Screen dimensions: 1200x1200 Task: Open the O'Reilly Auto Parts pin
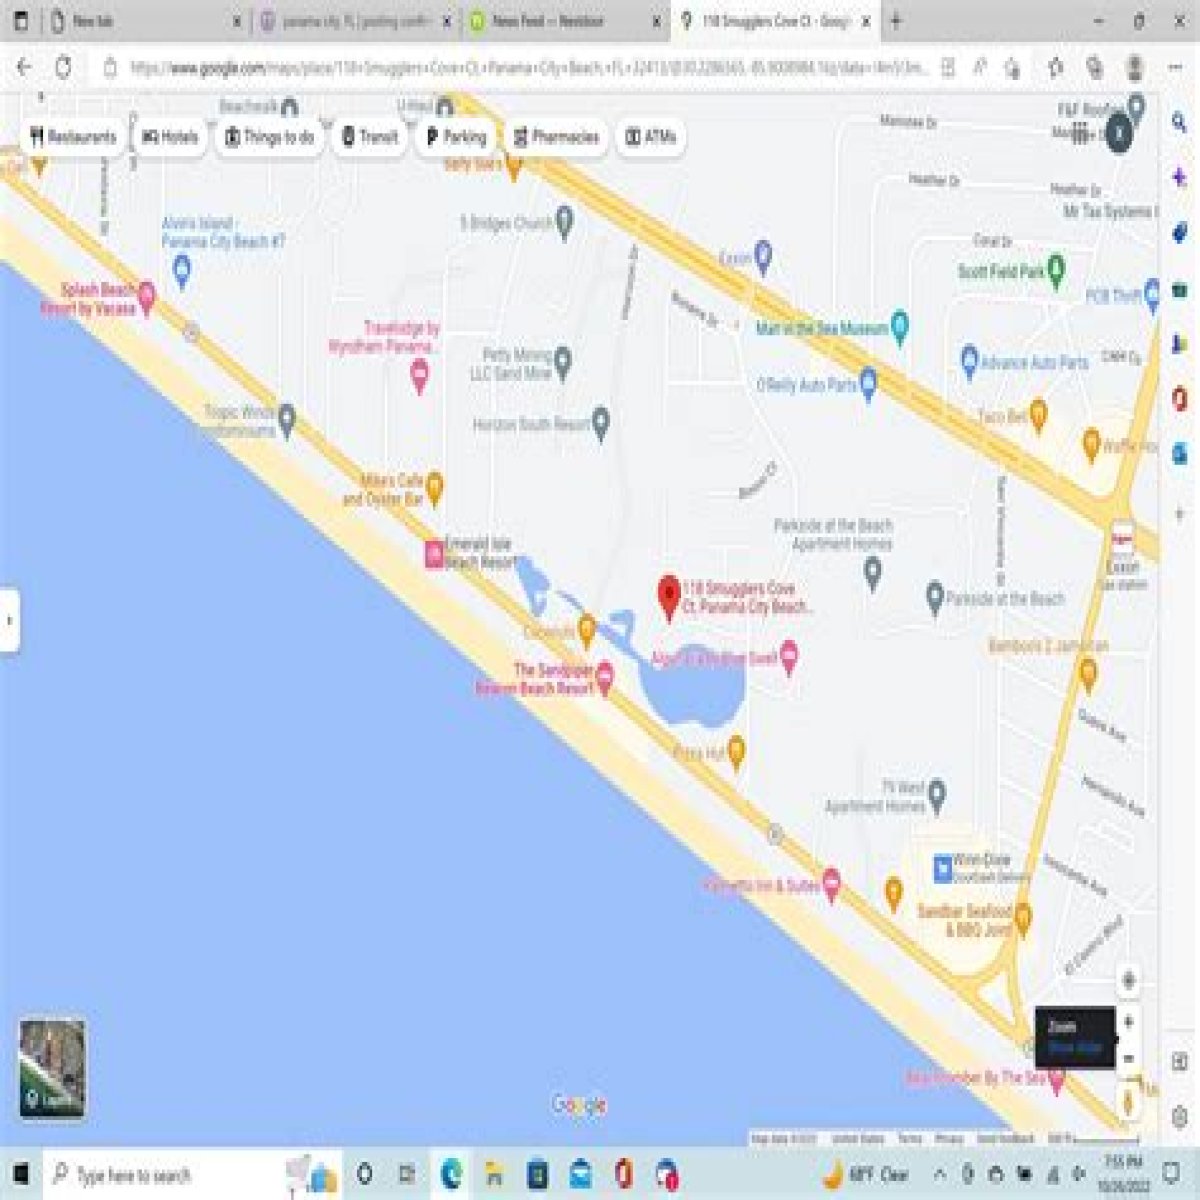click(x=868, y=383)
